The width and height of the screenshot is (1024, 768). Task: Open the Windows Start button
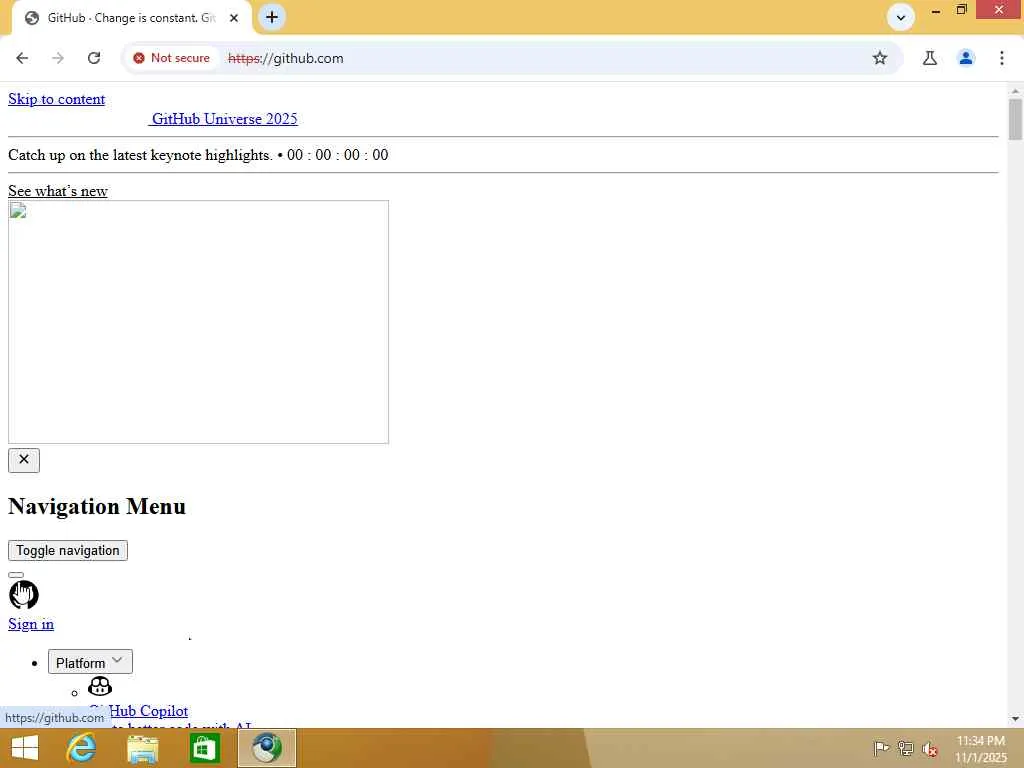click(25, 748)
